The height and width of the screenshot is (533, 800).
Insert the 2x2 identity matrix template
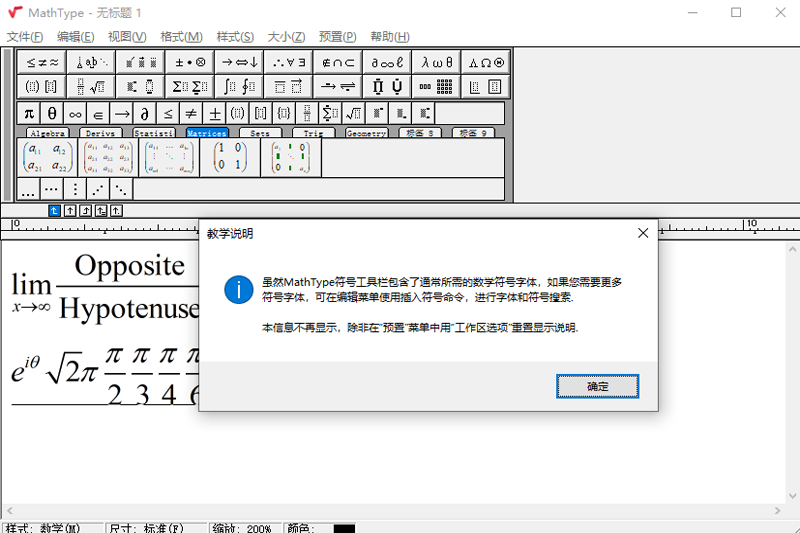click(230, 157)
